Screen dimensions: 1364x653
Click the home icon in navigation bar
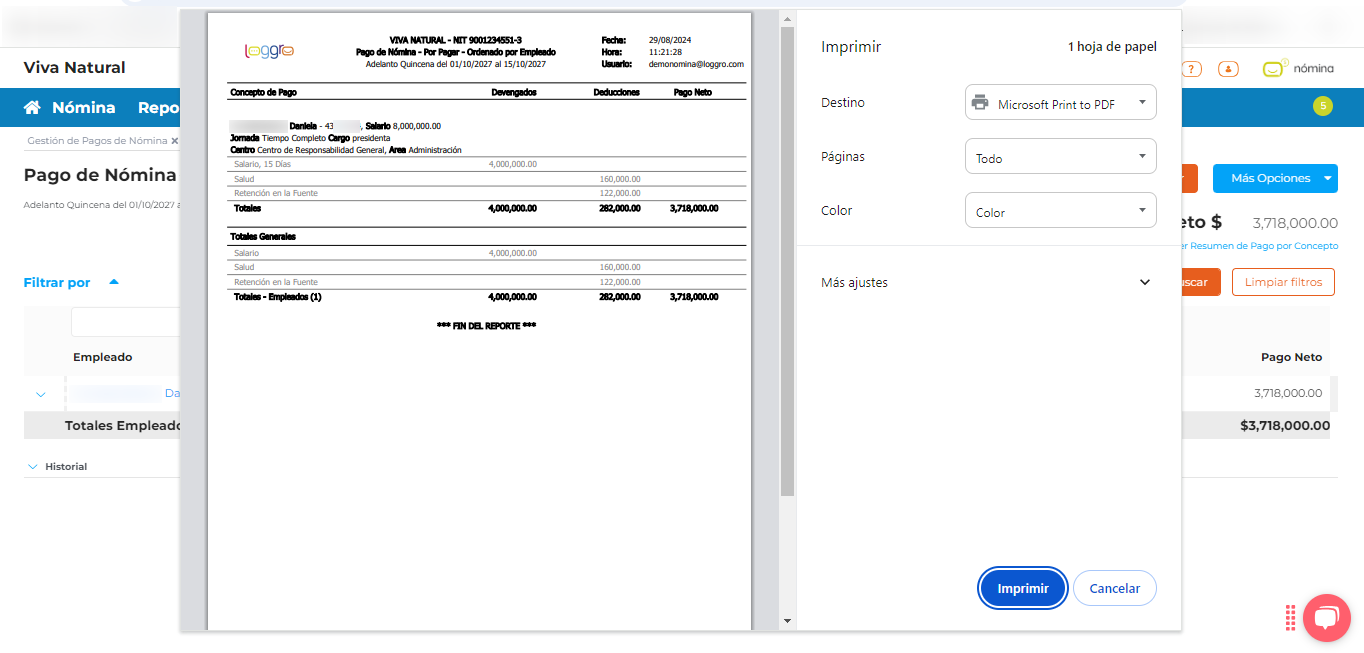coord(33,108)
